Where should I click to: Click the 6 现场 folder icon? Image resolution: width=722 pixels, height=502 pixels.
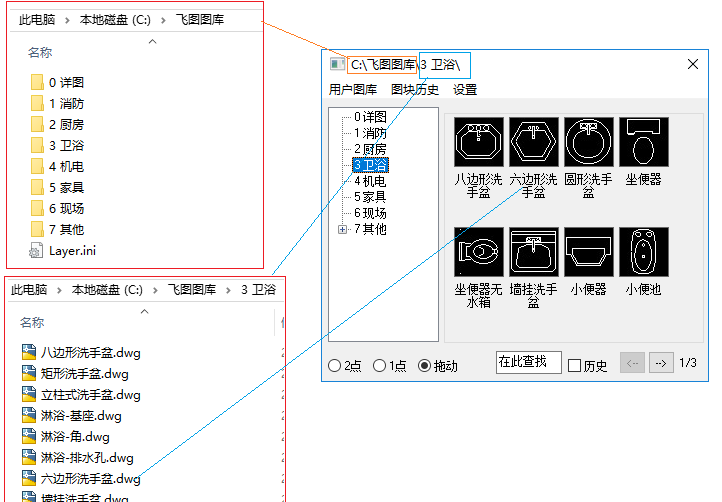point(37,209)
